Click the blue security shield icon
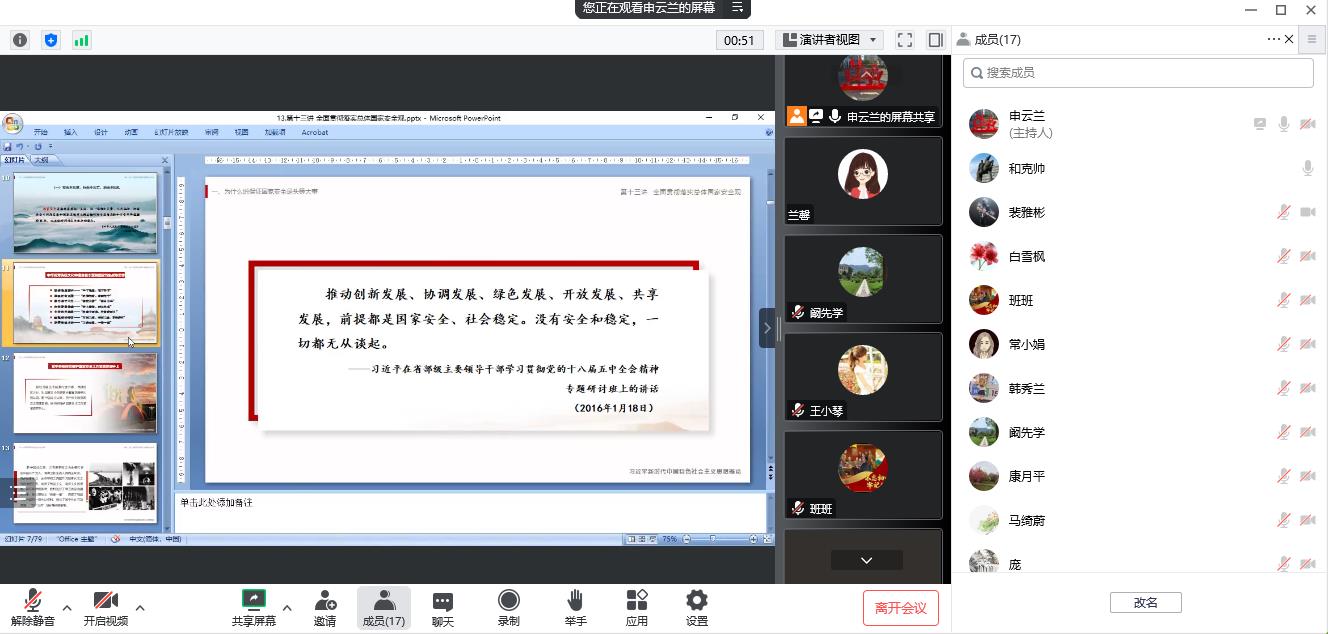 [x=51, y=40]
